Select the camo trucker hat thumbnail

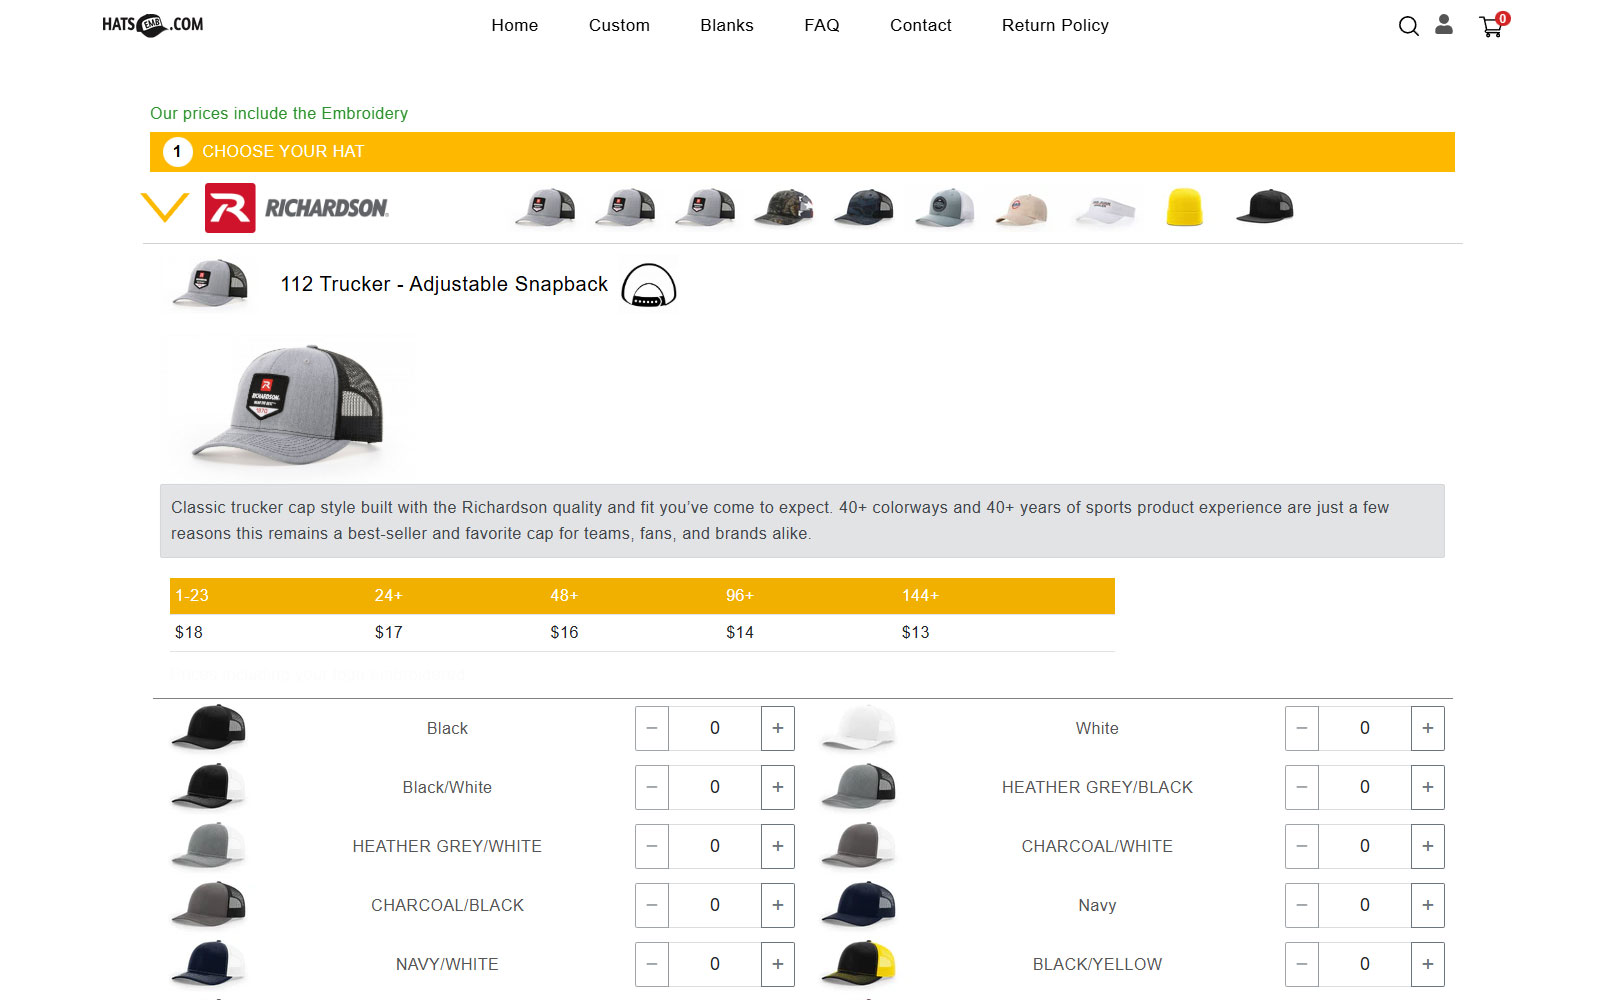point(783,207)
